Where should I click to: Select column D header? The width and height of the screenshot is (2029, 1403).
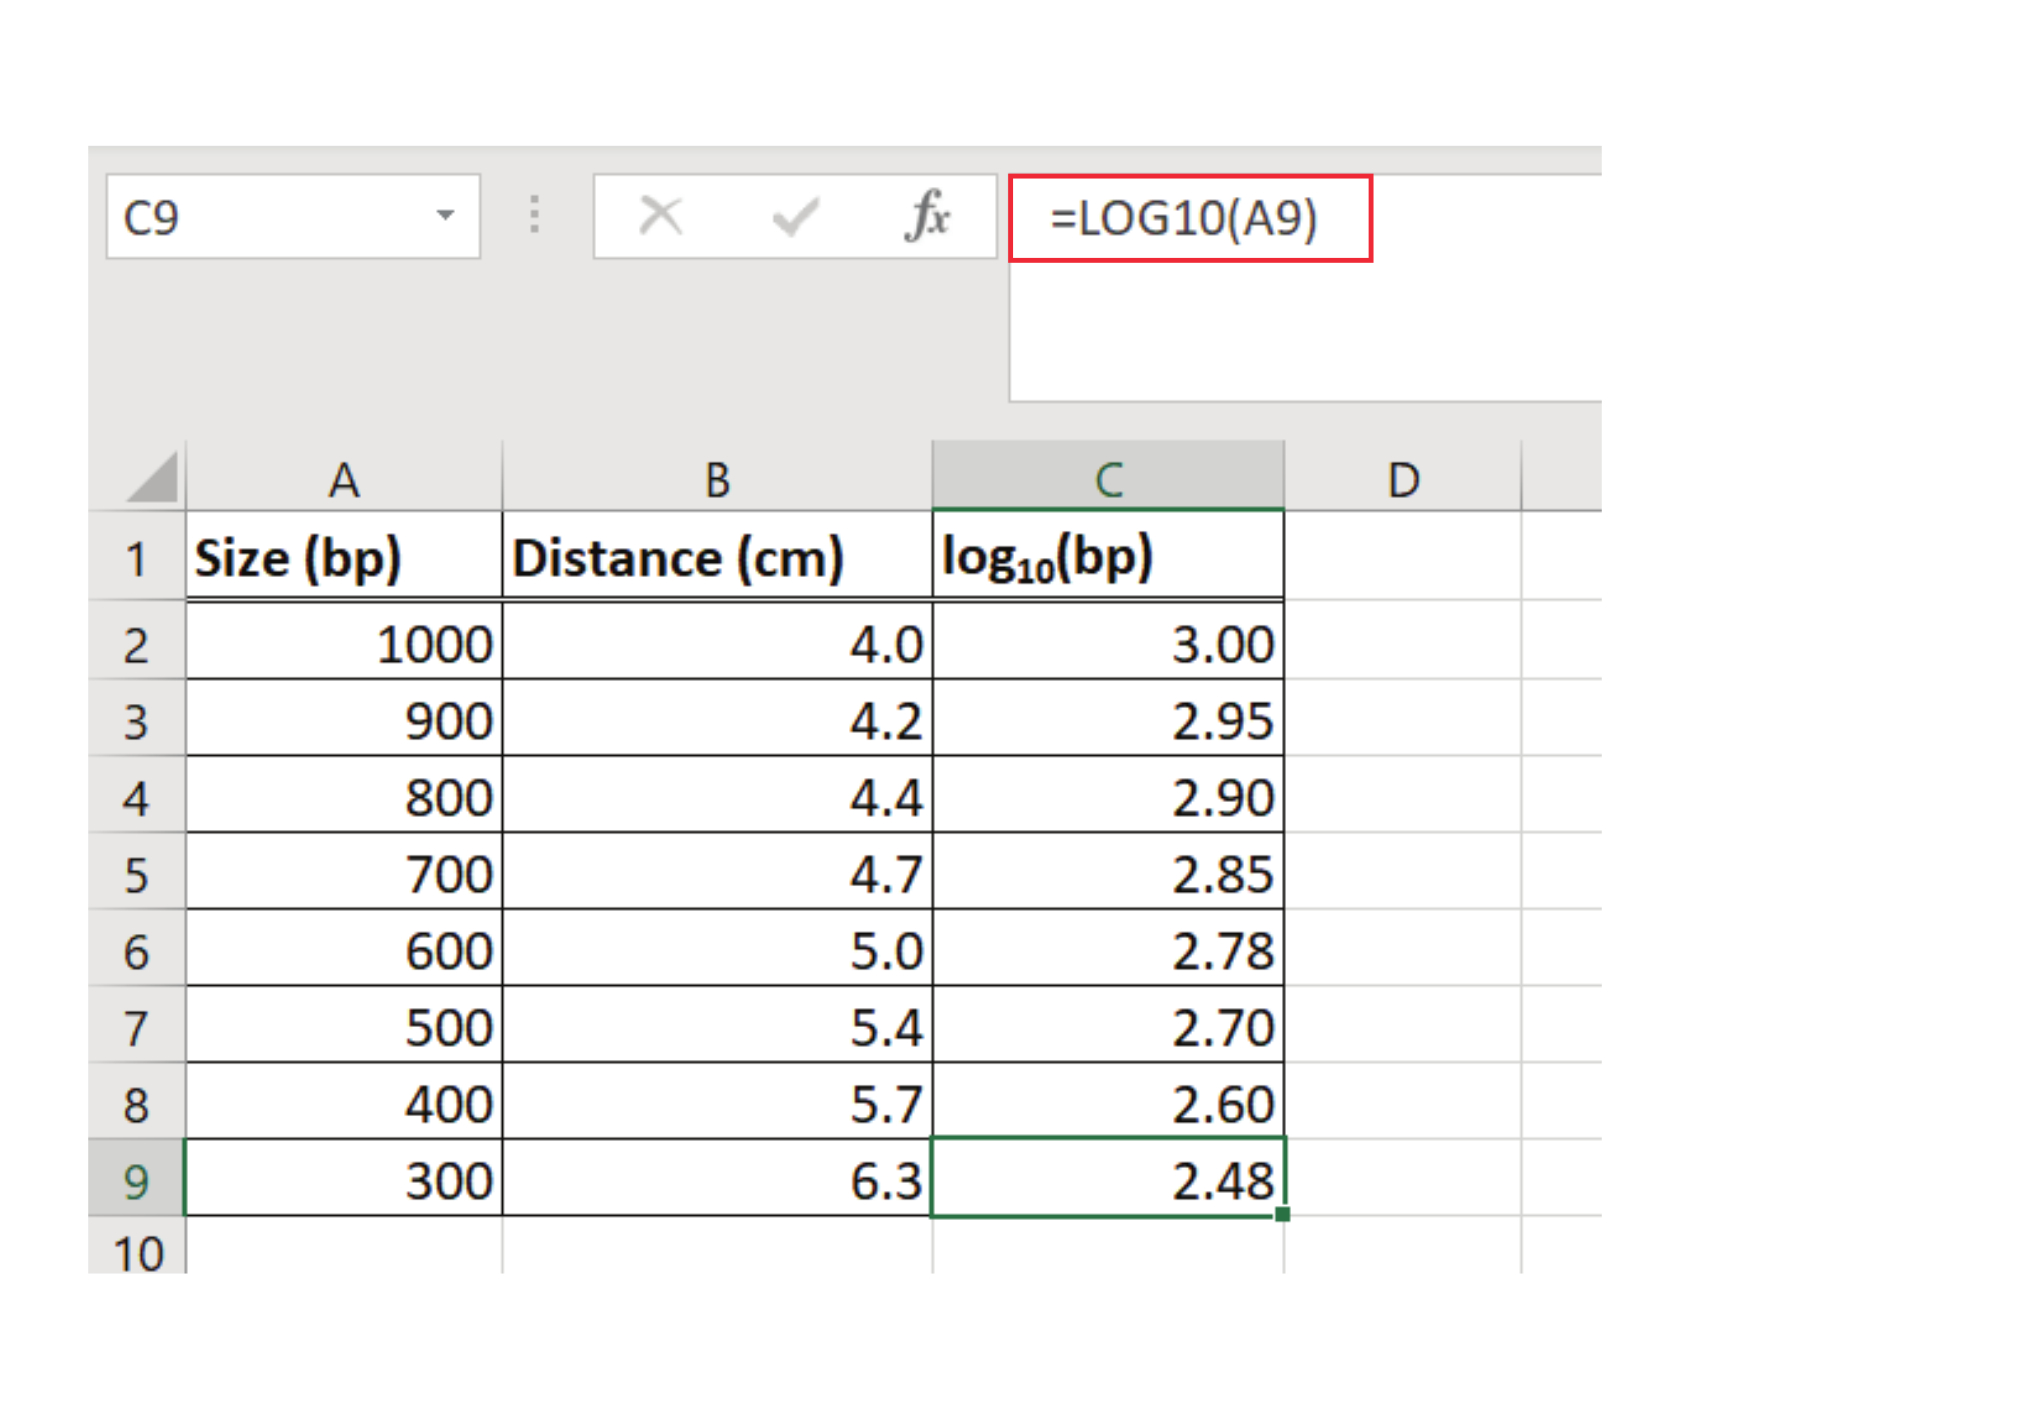tap(1403, 480)
